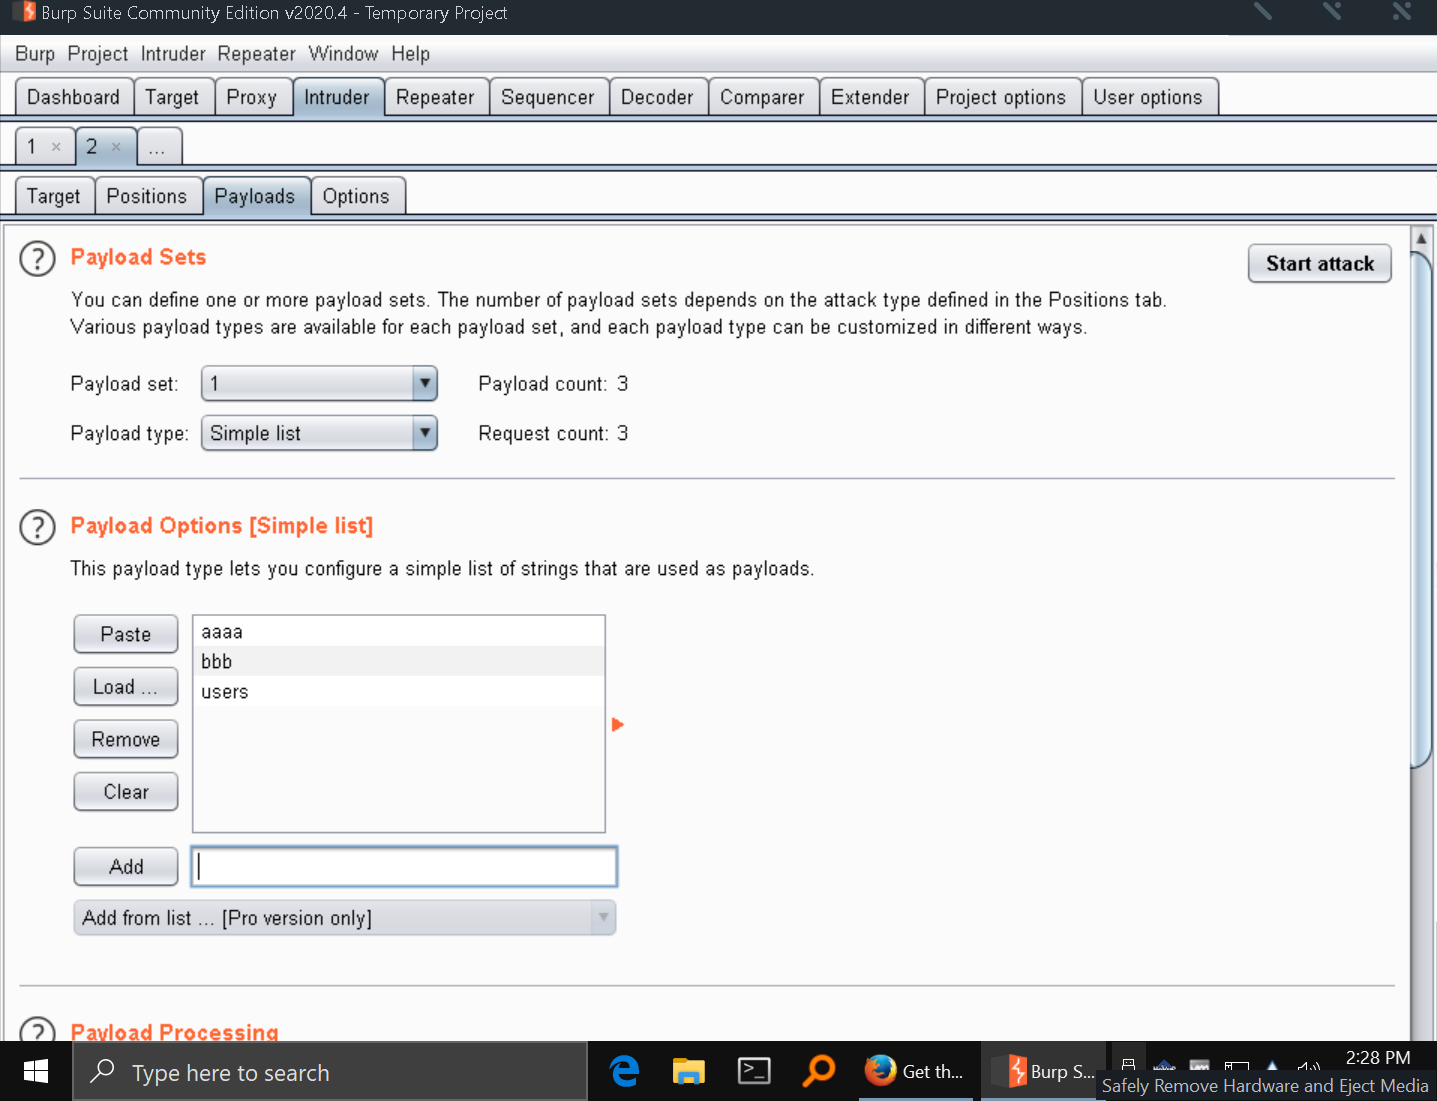The image size is (1437, 1101).
Task: Click the volume icon in system tray
Action: pos(1308,1066)
